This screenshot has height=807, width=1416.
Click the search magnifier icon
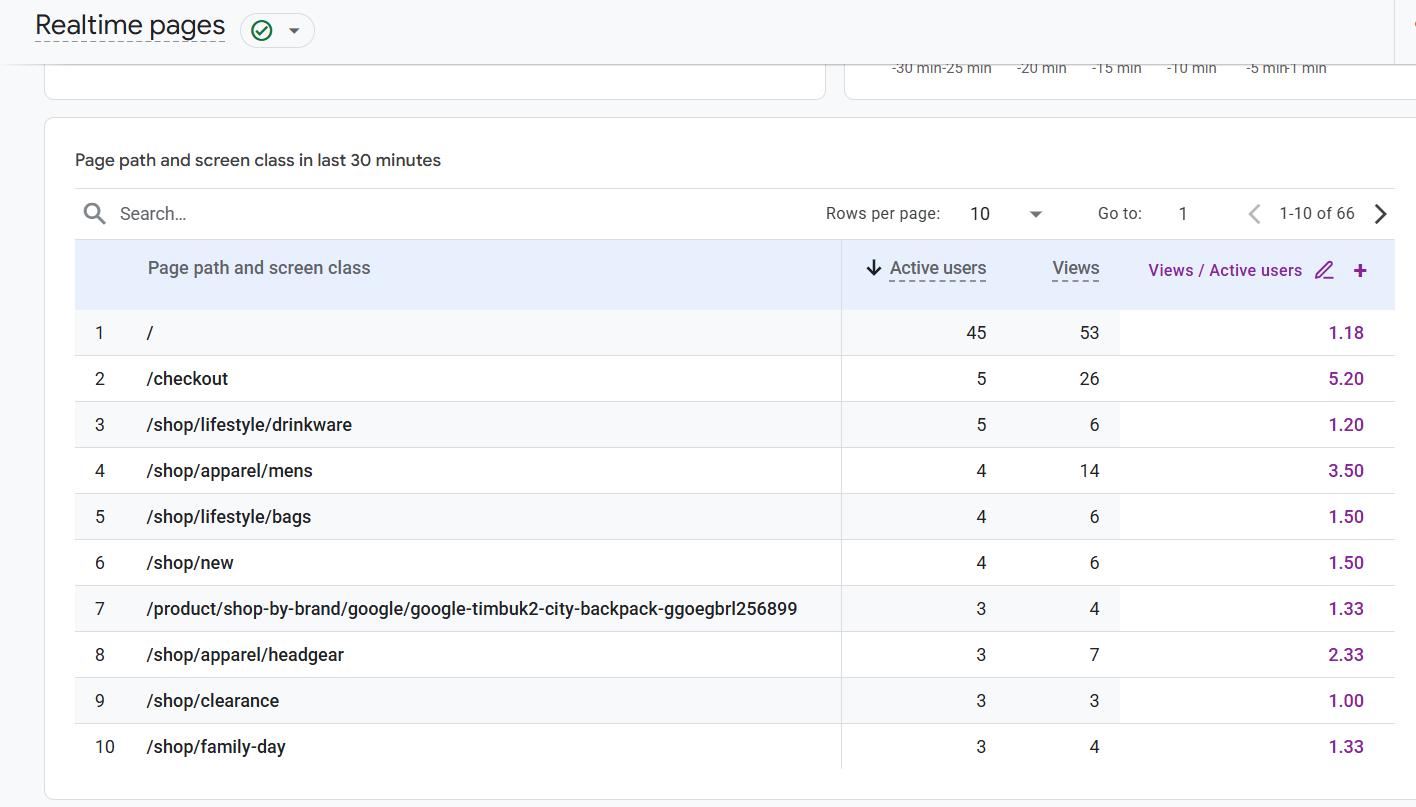95,214
